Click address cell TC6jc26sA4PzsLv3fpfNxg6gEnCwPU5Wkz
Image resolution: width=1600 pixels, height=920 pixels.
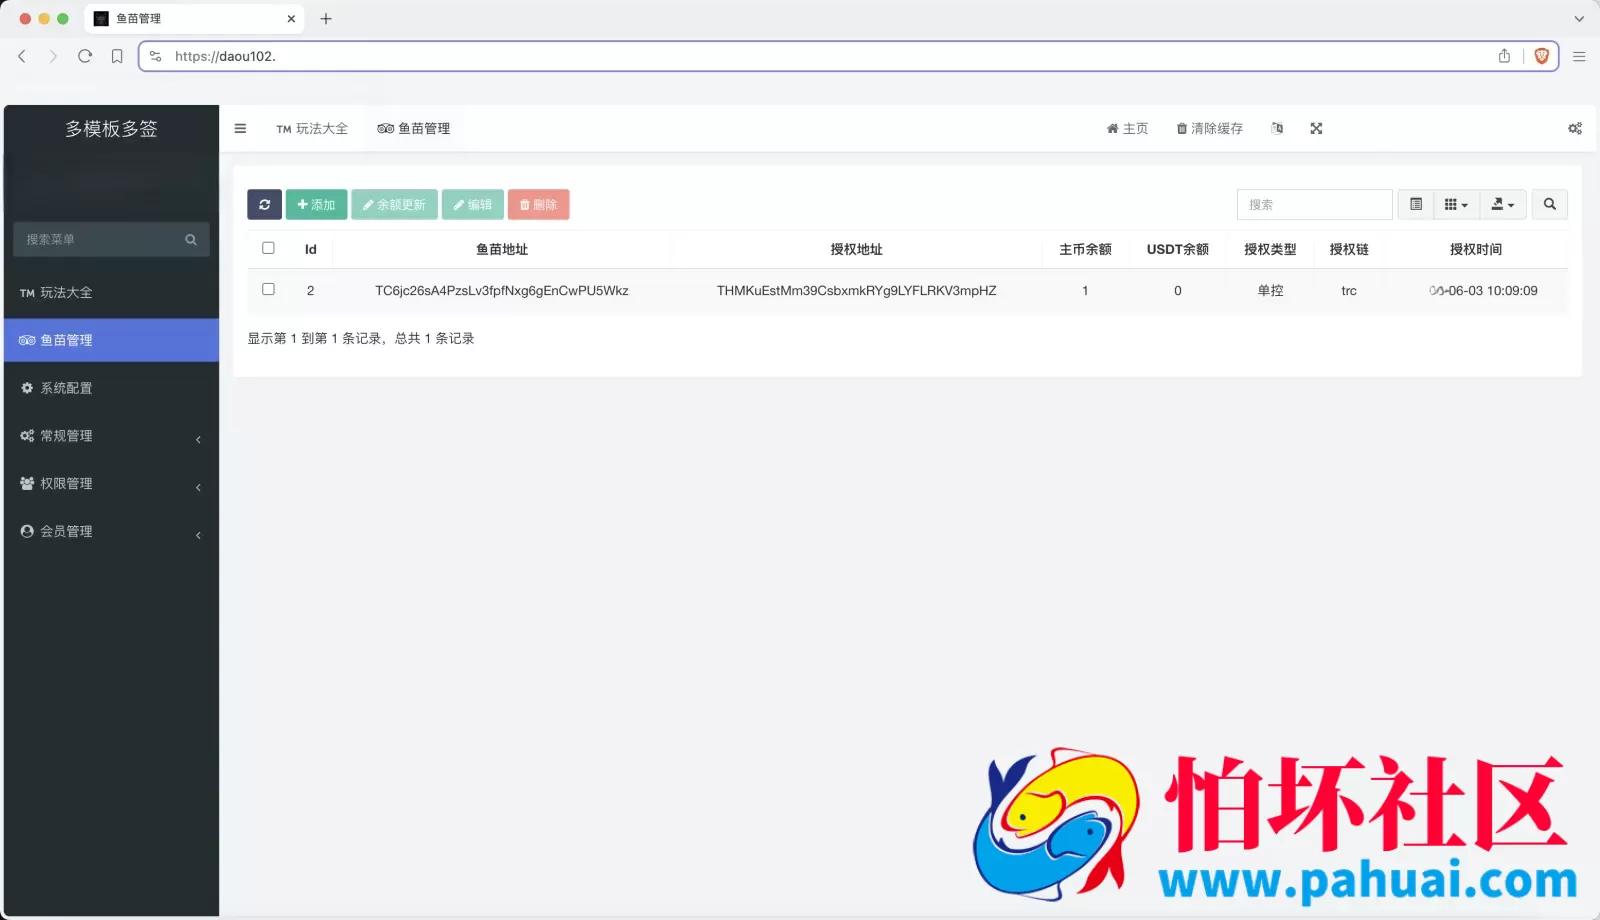pos(502,291)
